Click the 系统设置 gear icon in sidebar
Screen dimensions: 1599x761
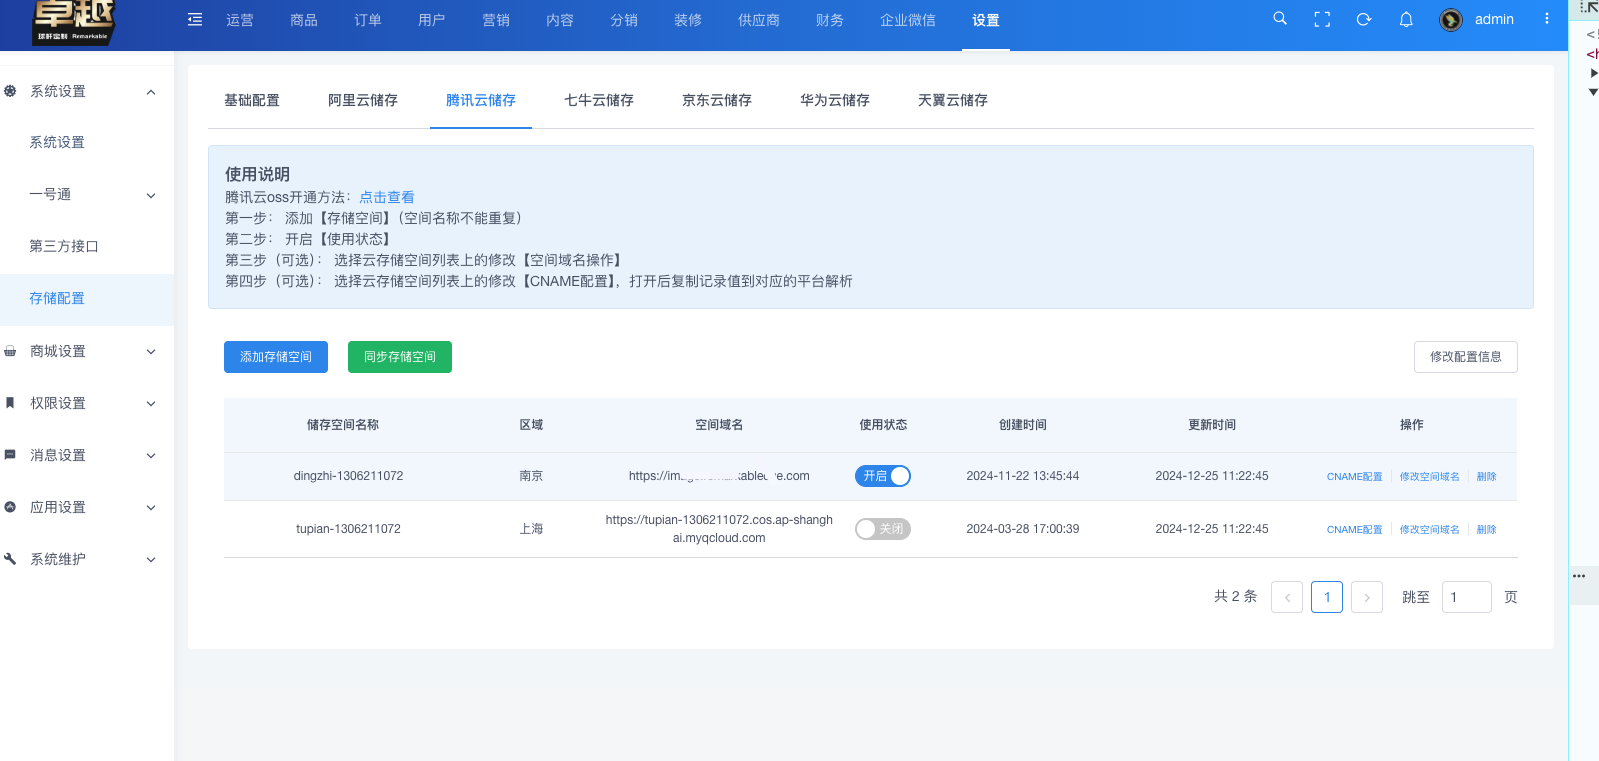[10, 91]
